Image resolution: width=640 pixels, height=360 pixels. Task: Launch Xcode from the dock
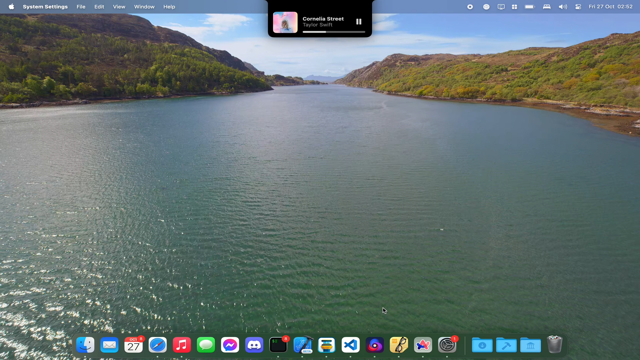click(302, 345)
